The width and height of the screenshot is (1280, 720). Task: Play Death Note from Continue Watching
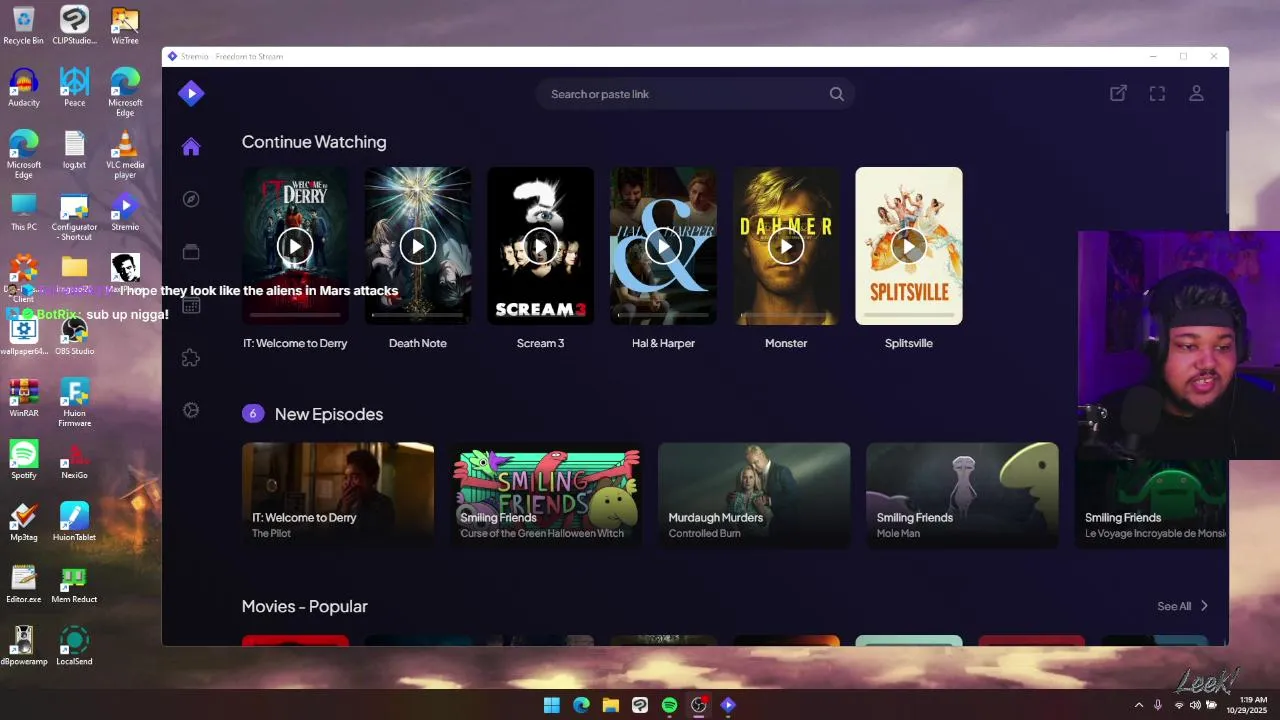tap(418, 246)
